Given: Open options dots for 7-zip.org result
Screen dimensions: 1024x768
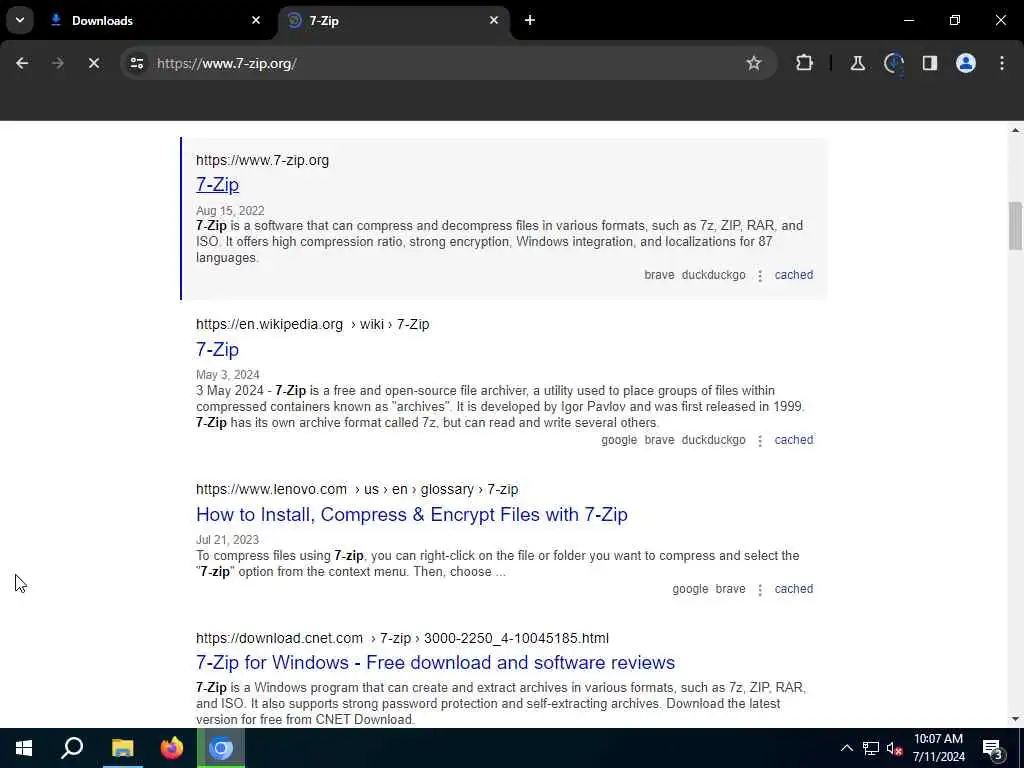Looking at the screenshot, I should tap(760, 276).
